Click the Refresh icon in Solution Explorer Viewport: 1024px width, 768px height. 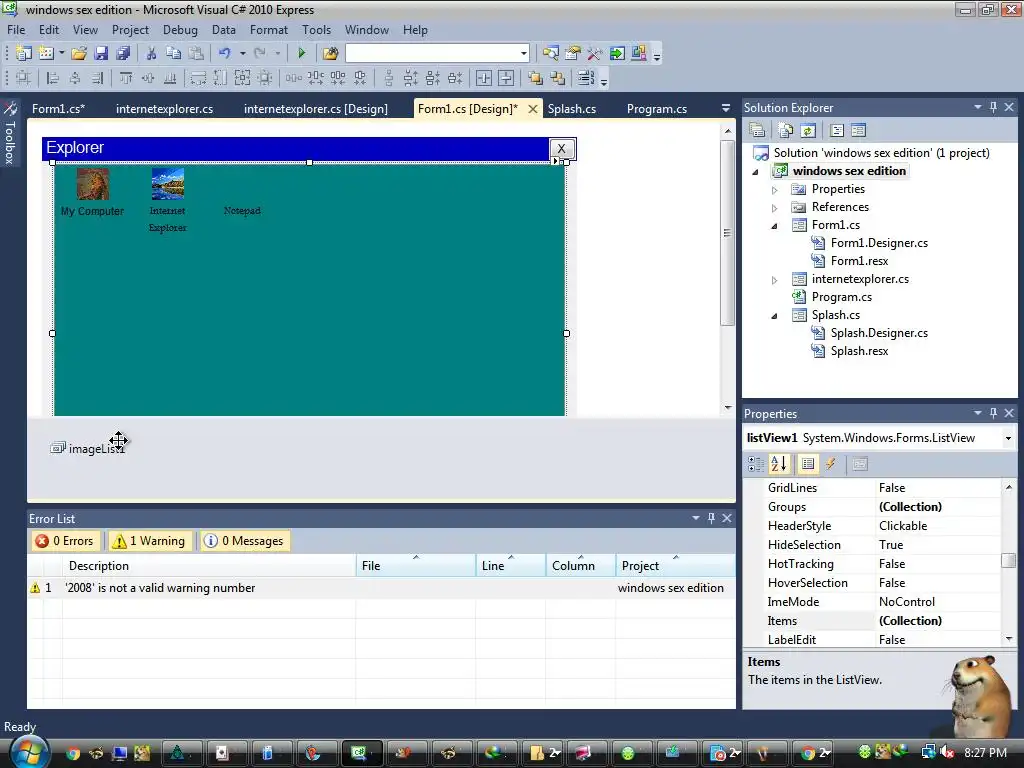pyautogui.click(x=808, y=131)
